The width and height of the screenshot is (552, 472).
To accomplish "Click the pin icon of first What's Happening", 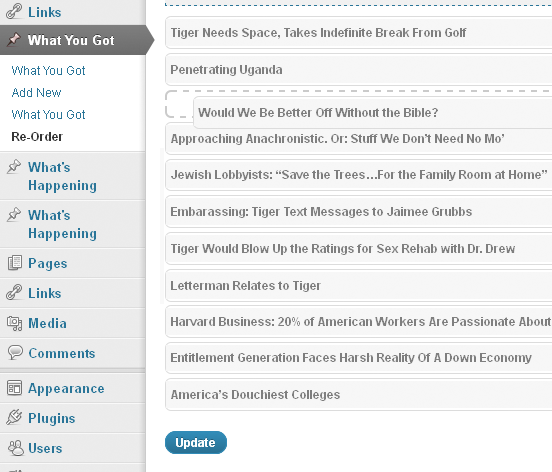I will coord(14,166).
